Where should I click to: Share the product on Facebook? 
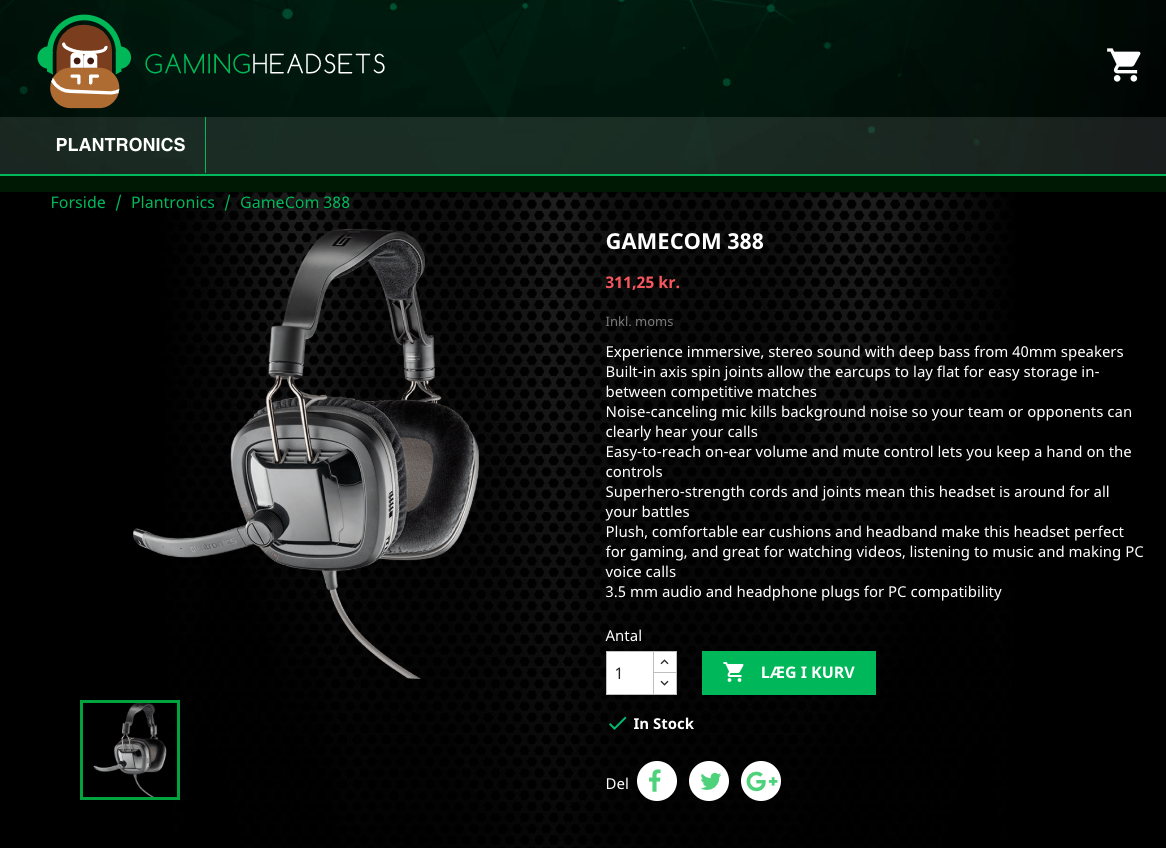pos(657,781)
